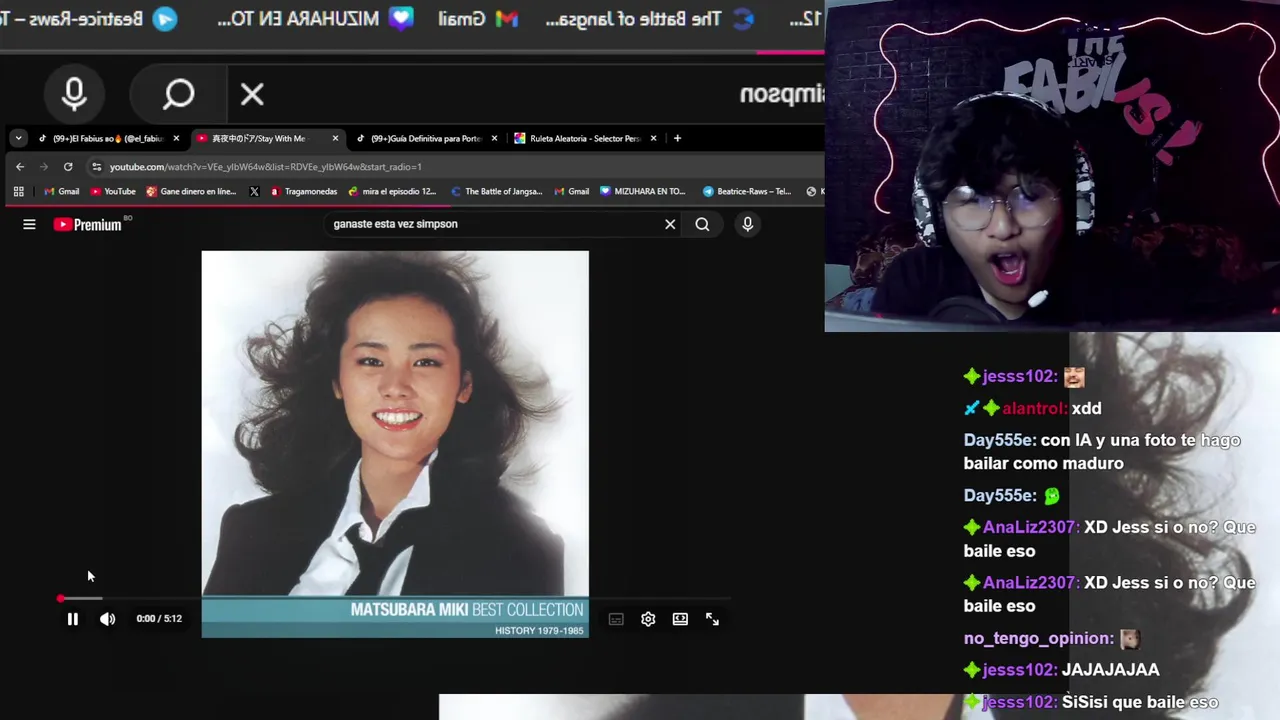Switch to the El Fabius TikTok tab
This screenshot has height=720, width=1280.
coord(107,139)
